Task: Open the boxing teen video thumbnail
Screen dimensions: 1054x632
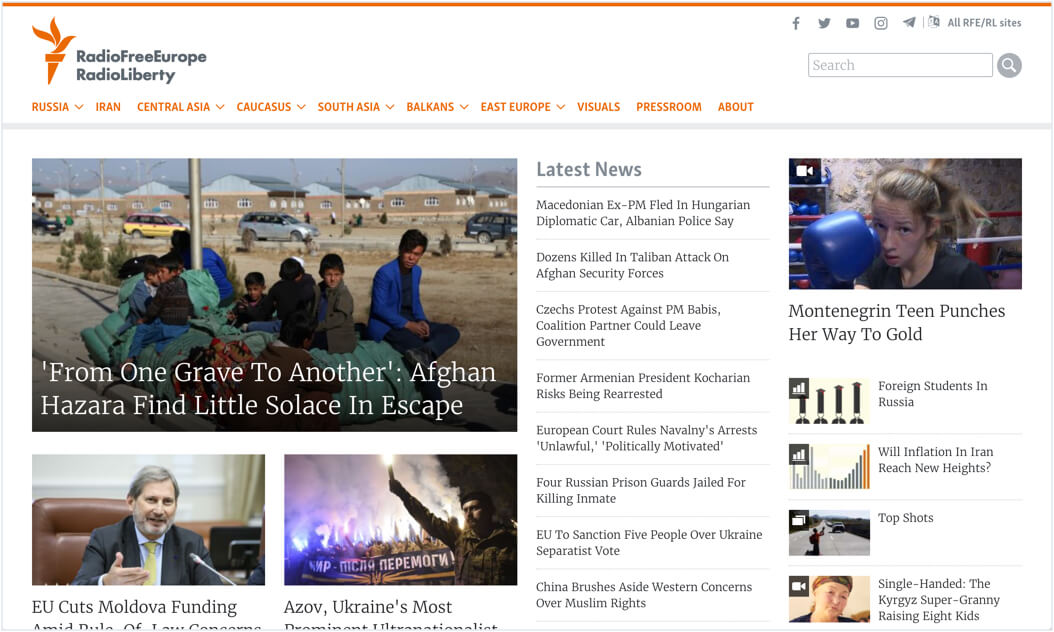Action: tap(905, 224)
